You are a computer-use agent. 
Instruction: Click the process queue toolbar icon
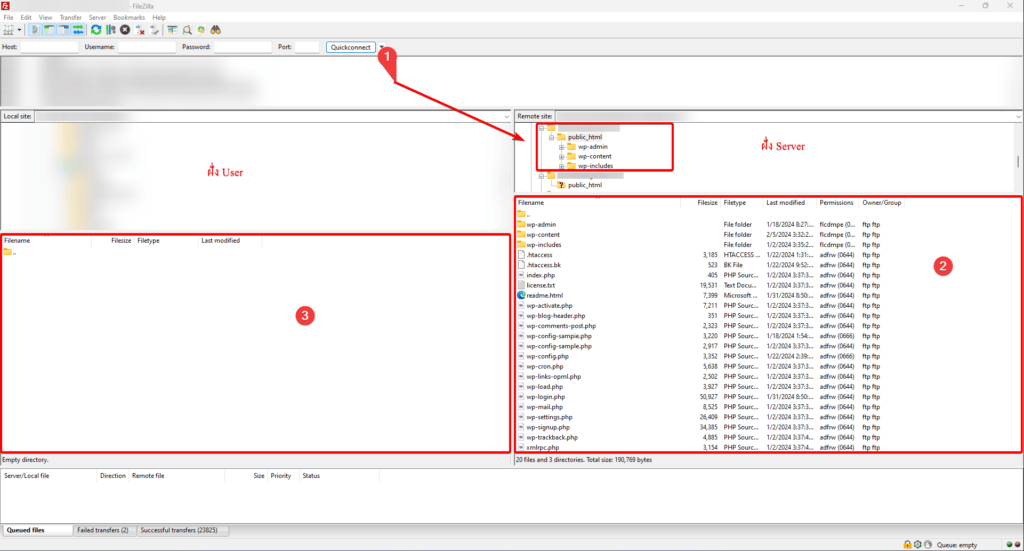110,30
